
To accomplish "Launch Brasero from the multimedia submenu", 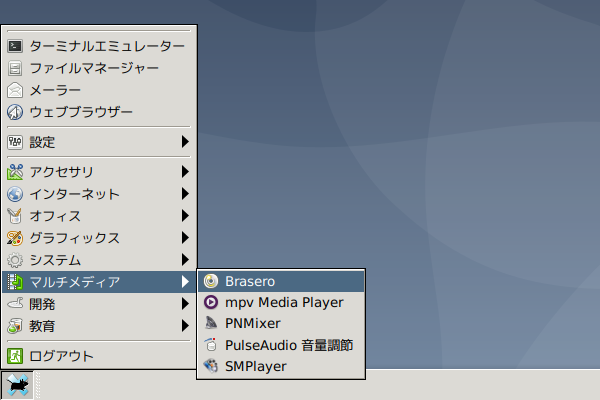I will point(281,281).
